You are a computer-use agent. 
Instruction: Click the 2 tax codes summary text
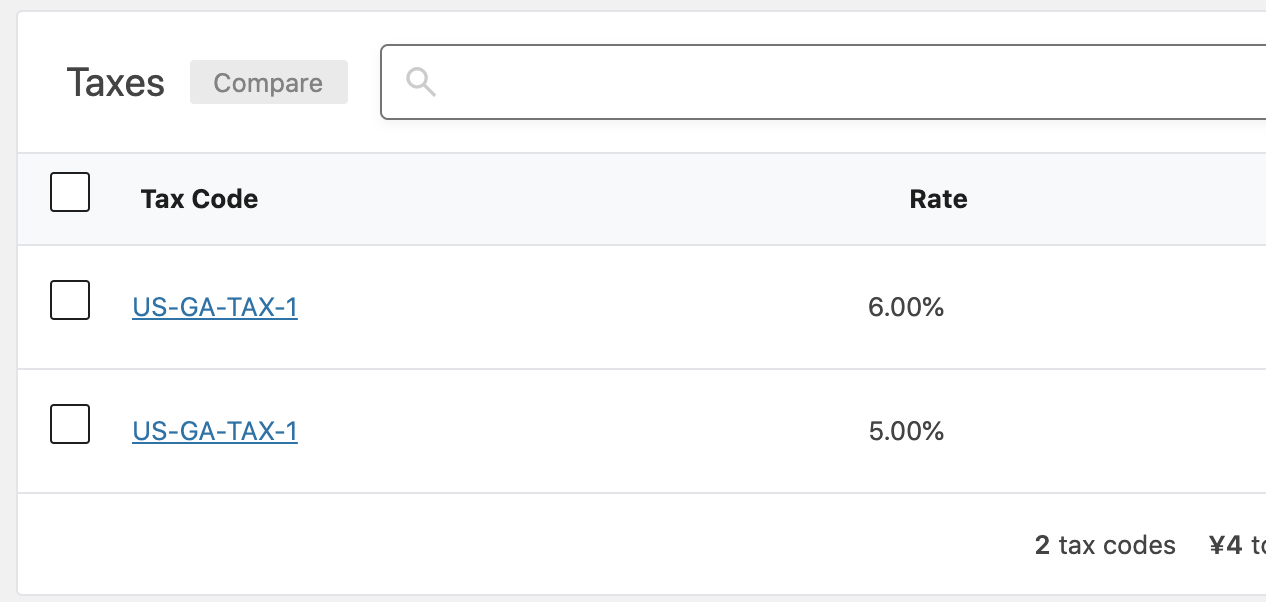(x=1104, y=545)
